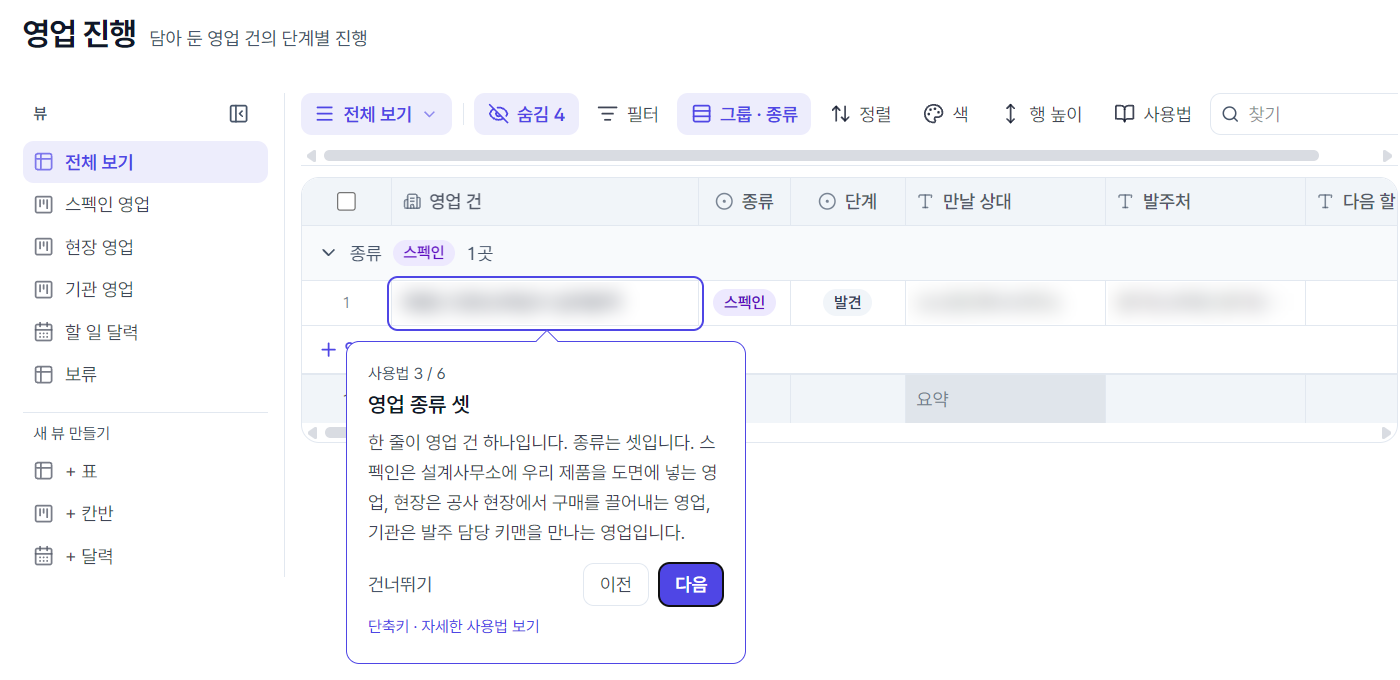Create a new 칸반 view
The height and width of the screenshot is (680, 1400).
pyautogui.click(x=145, y=514)
